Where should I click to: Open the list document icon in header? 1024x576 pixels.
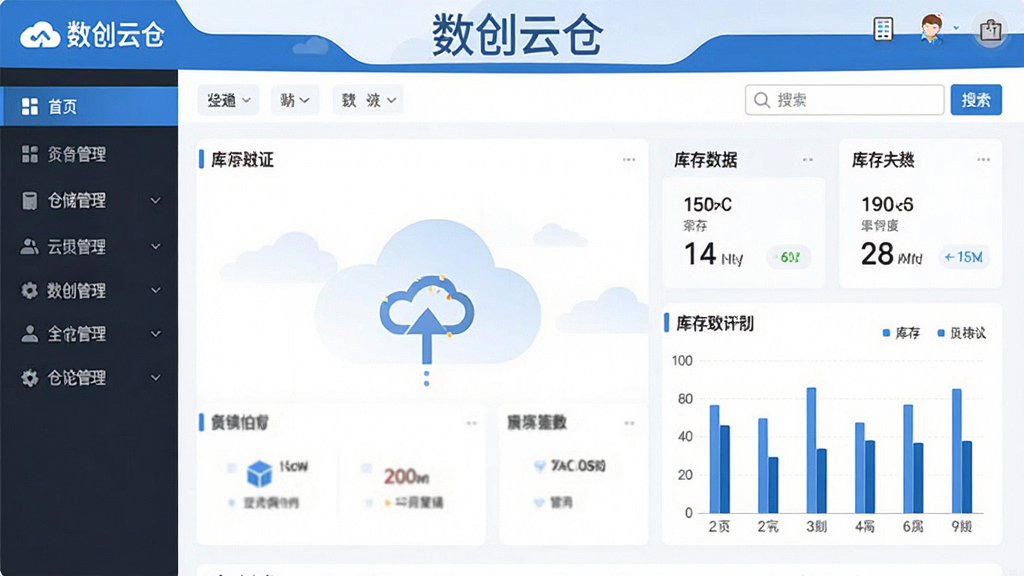[883, 29]
